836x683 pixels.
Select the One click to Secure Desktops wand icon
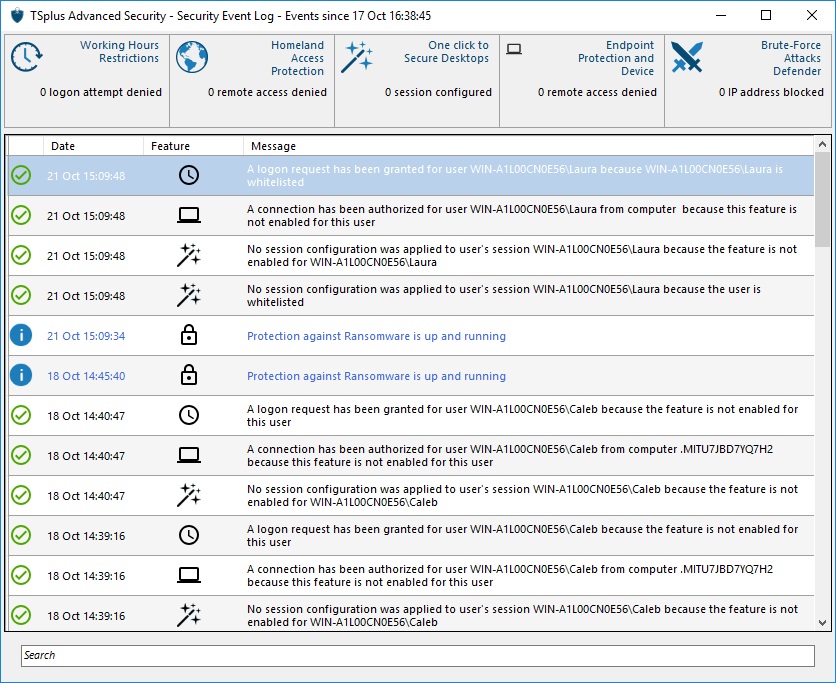[x=357, y=57]
